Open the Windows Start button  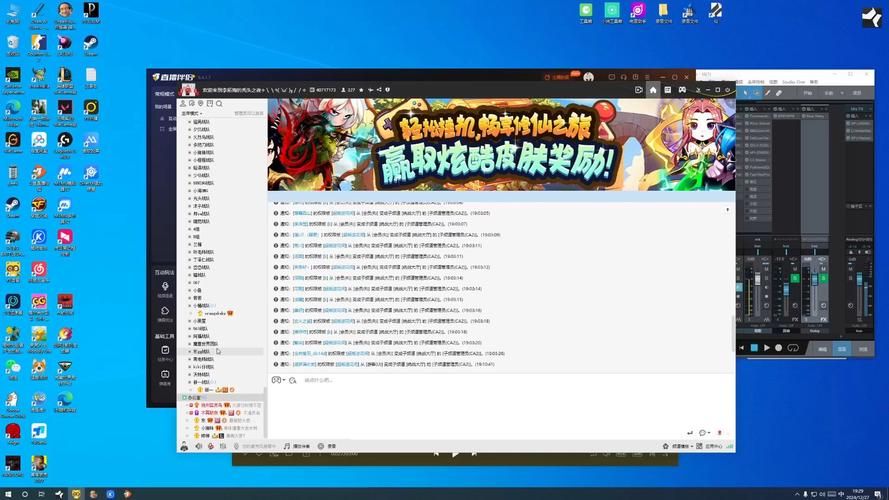click(8, 494)
